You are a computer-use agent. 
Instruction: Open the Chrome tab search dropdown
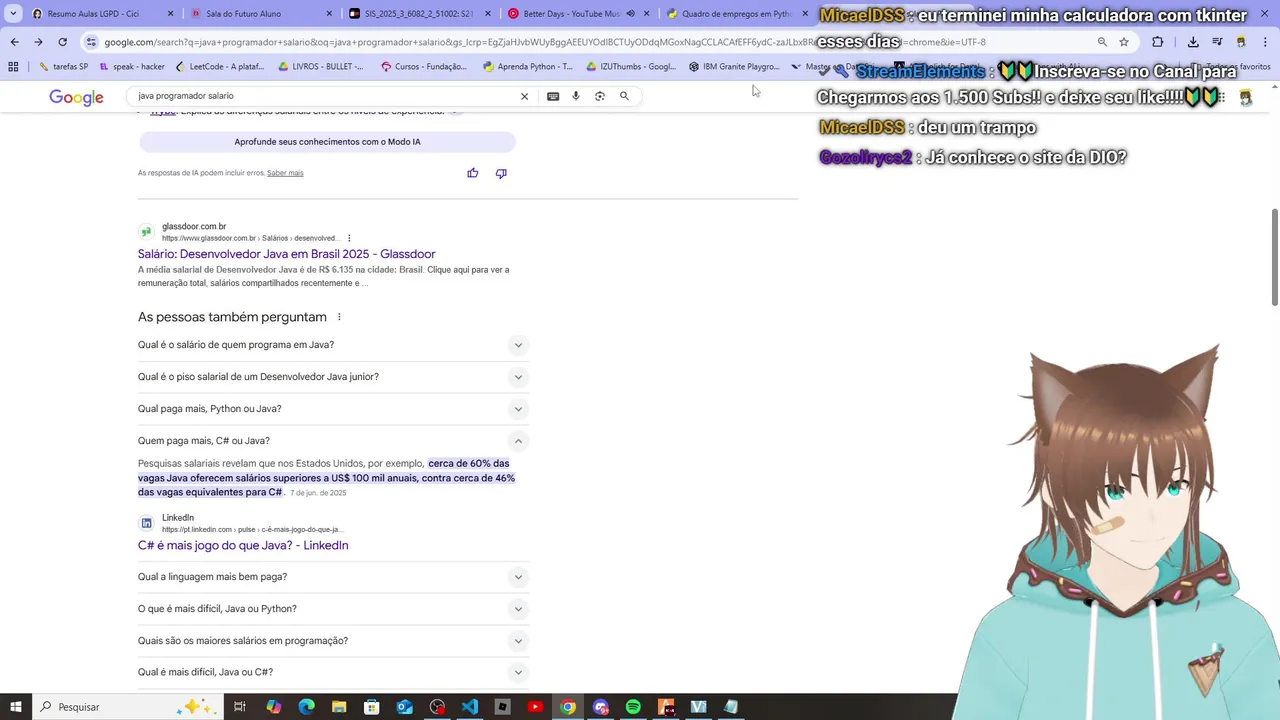click(x=13, y=14)
